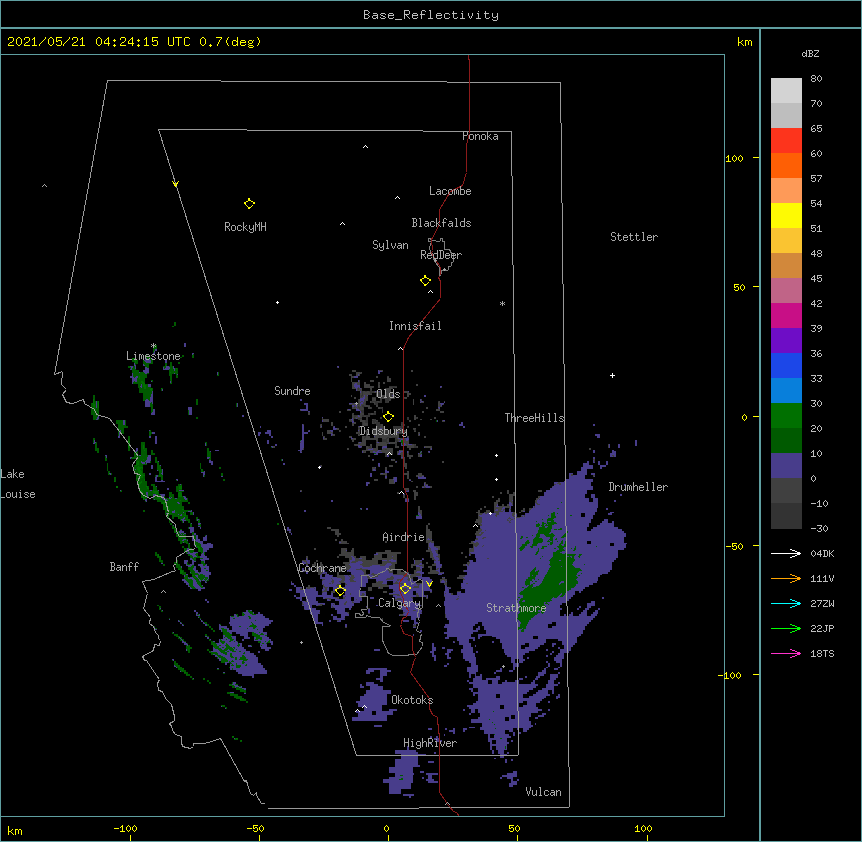The height and width of the screenshot is (842, 862).
Task: Click the Sylvan city label
Action: [390, 245]
